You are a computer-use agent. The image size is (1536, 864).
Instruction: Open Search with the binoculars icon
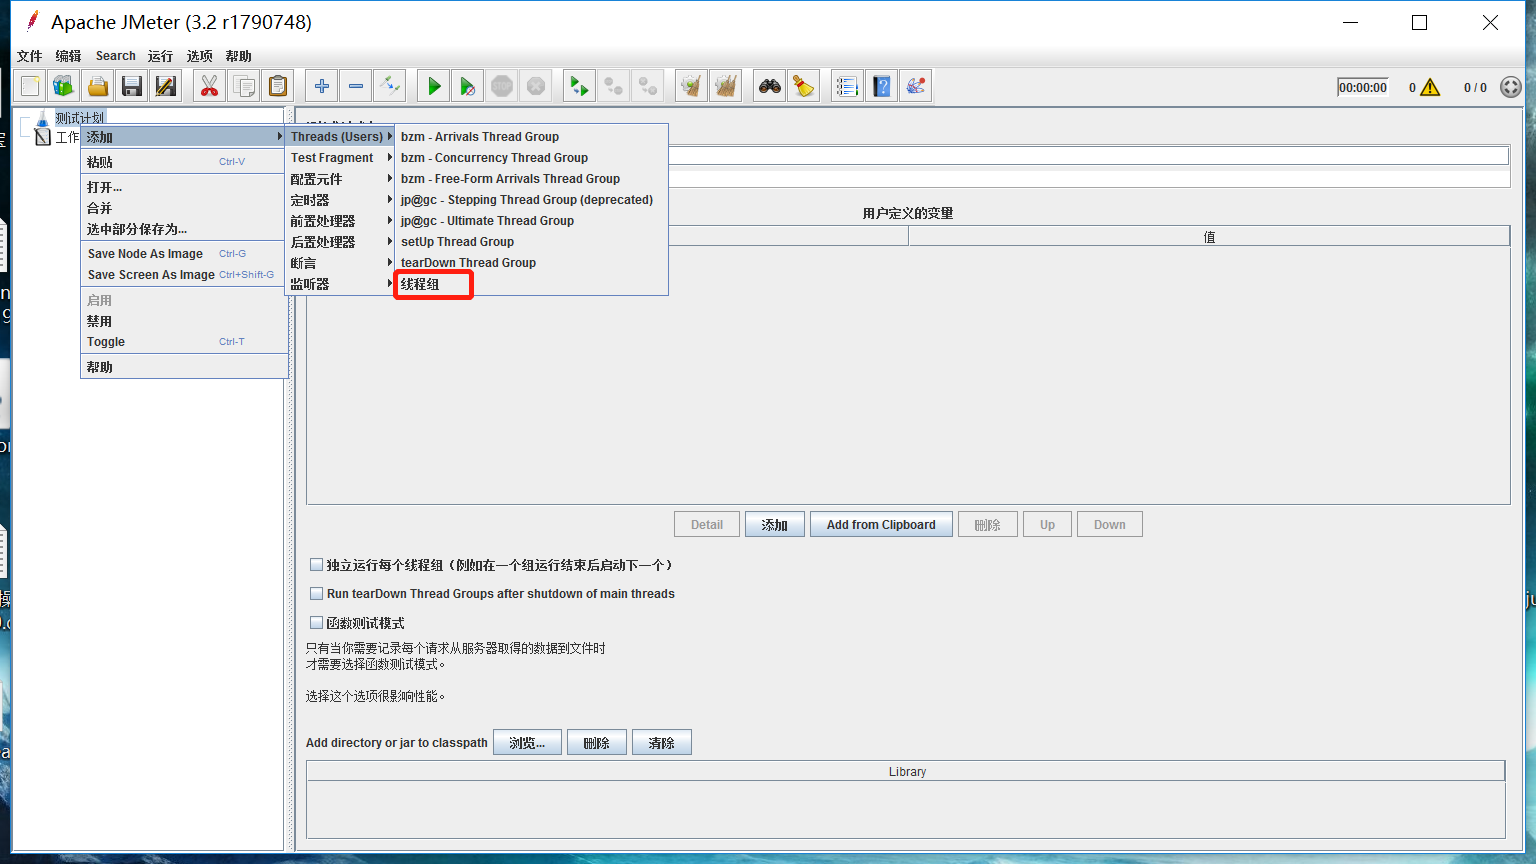point(770,87)
